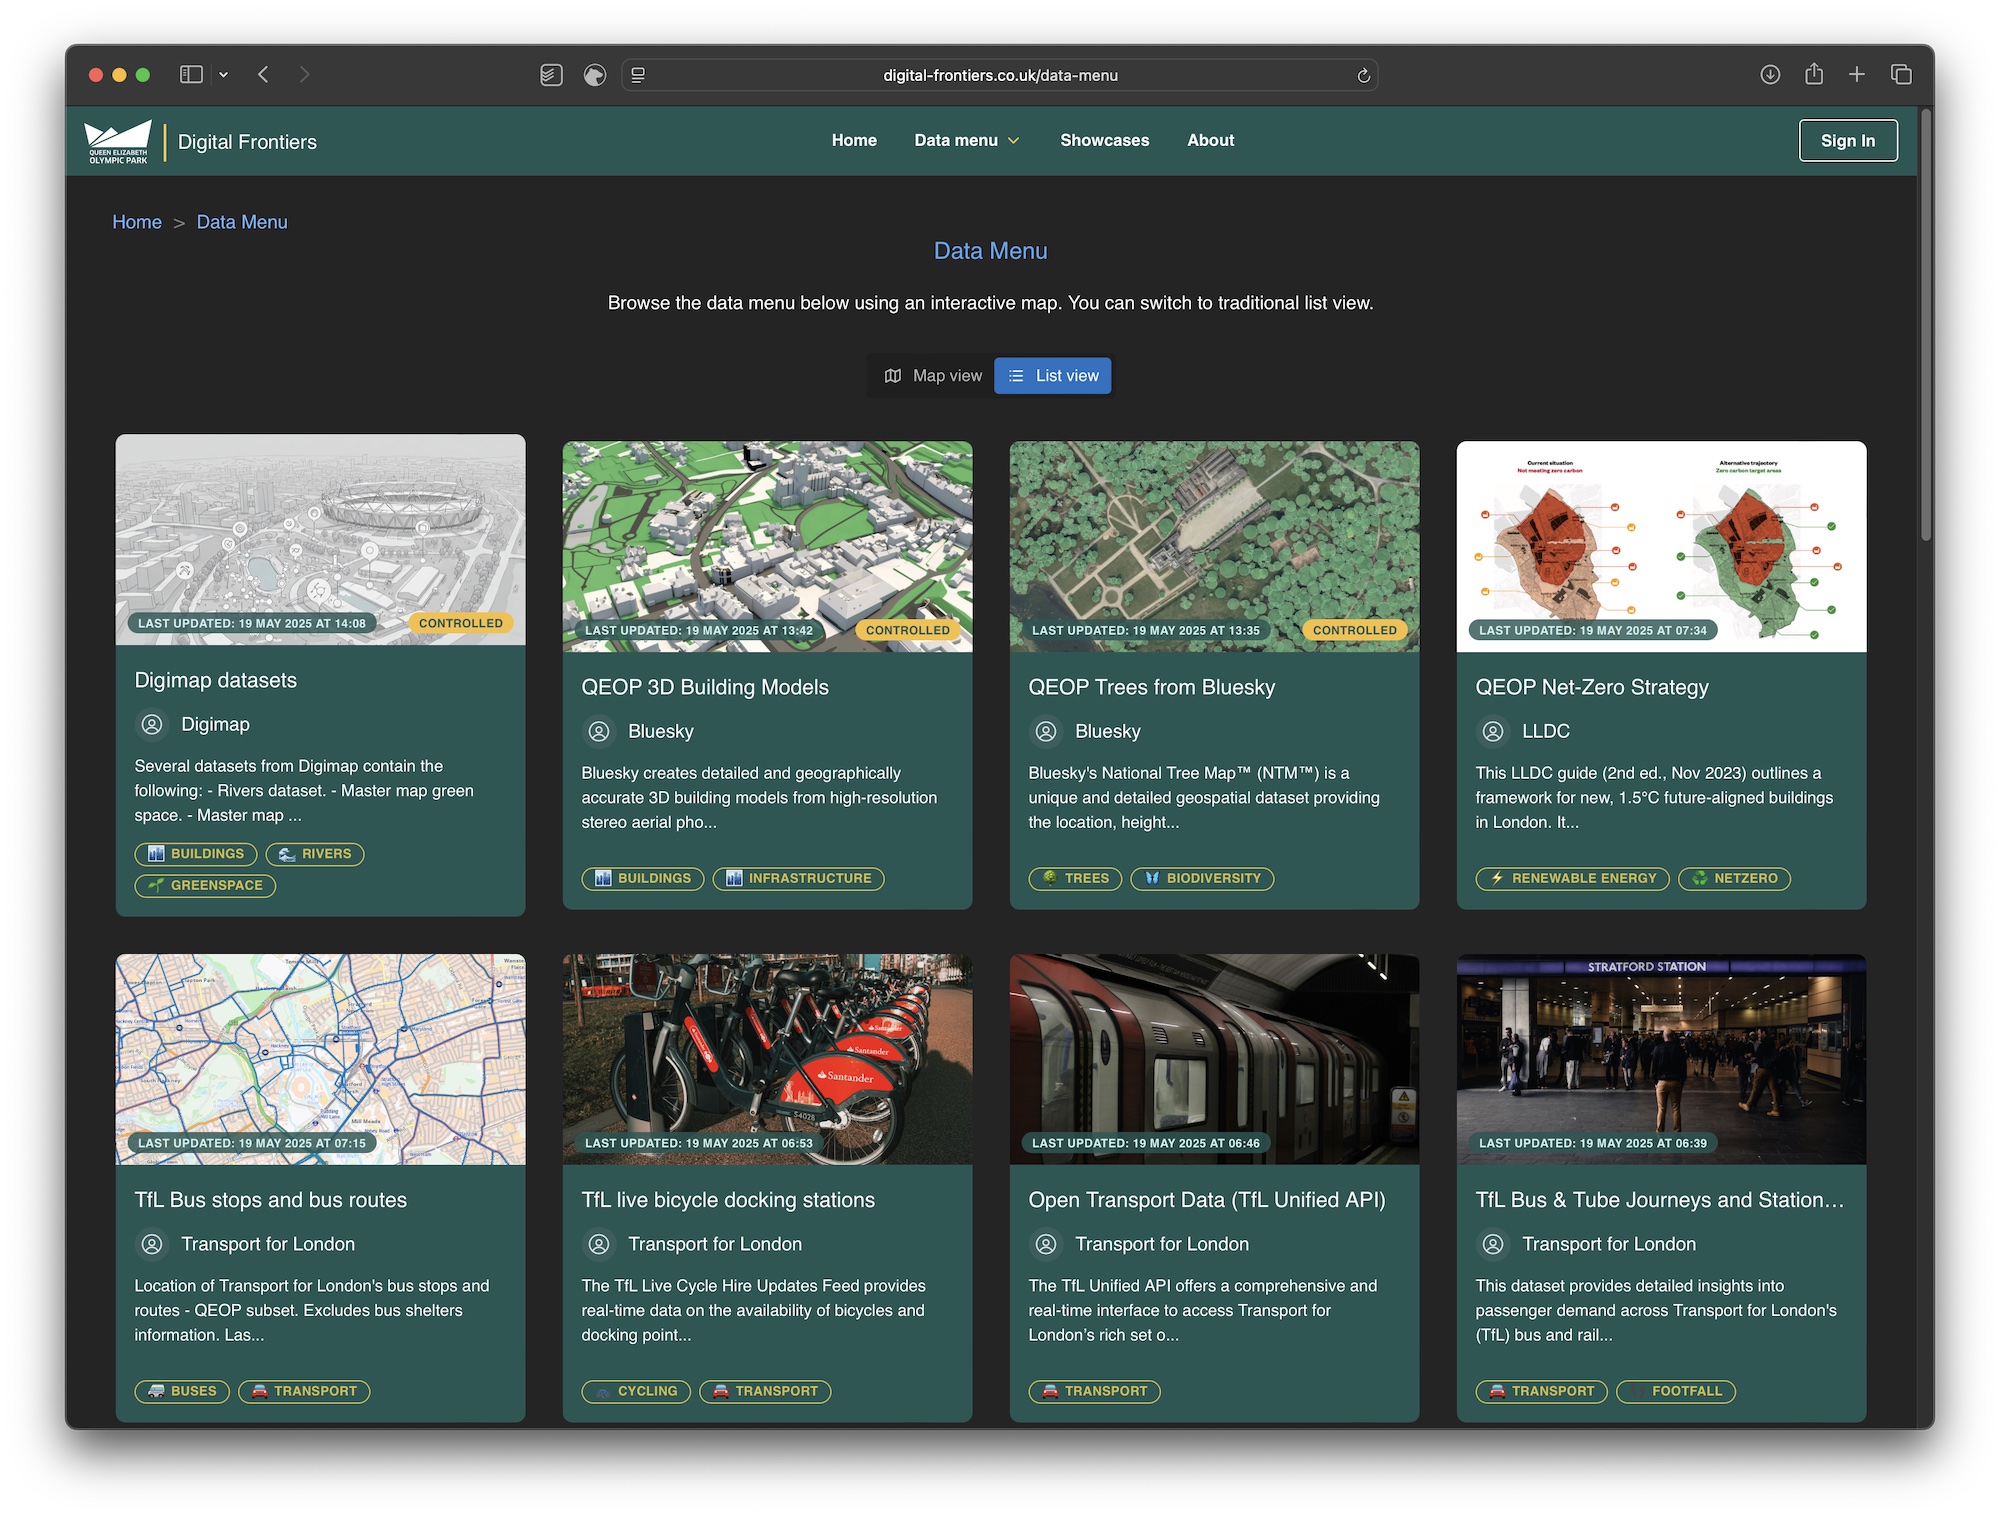Screen dimensions: 2000x1516
Task: Open the Safari downloads icon
Action: click(x=1770, y=75)
